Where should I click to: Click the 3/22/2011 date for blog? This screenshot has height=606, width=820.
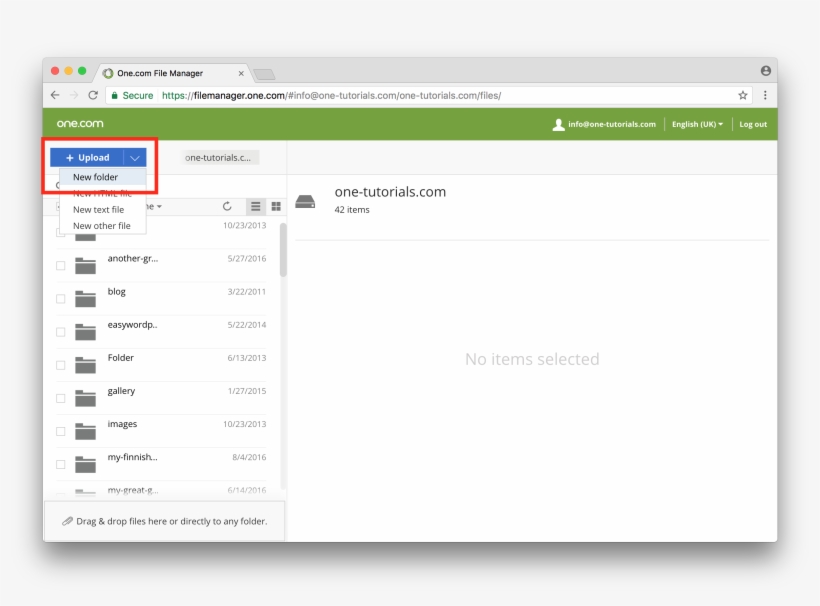247,292
